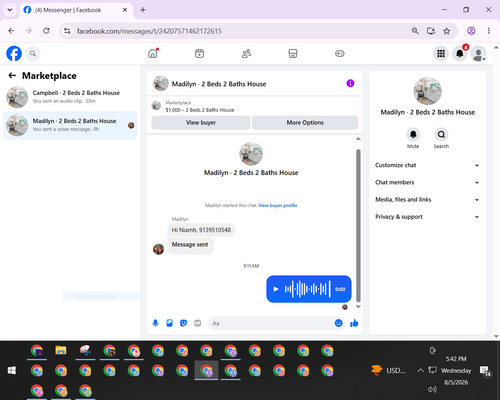Viewport: 500px width, 400px height.
Task: Click the chat scrollbar down arrow
Action: tap(358, 307)
